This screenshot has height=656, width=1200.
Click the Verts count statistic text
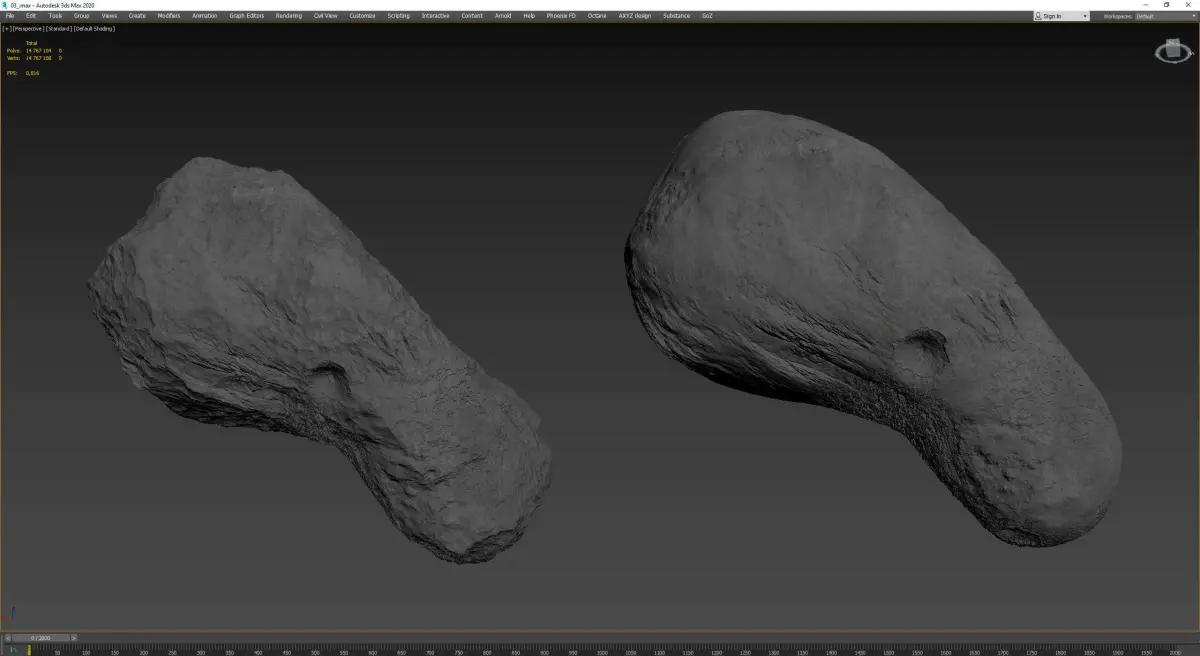(x=33, y=58)
